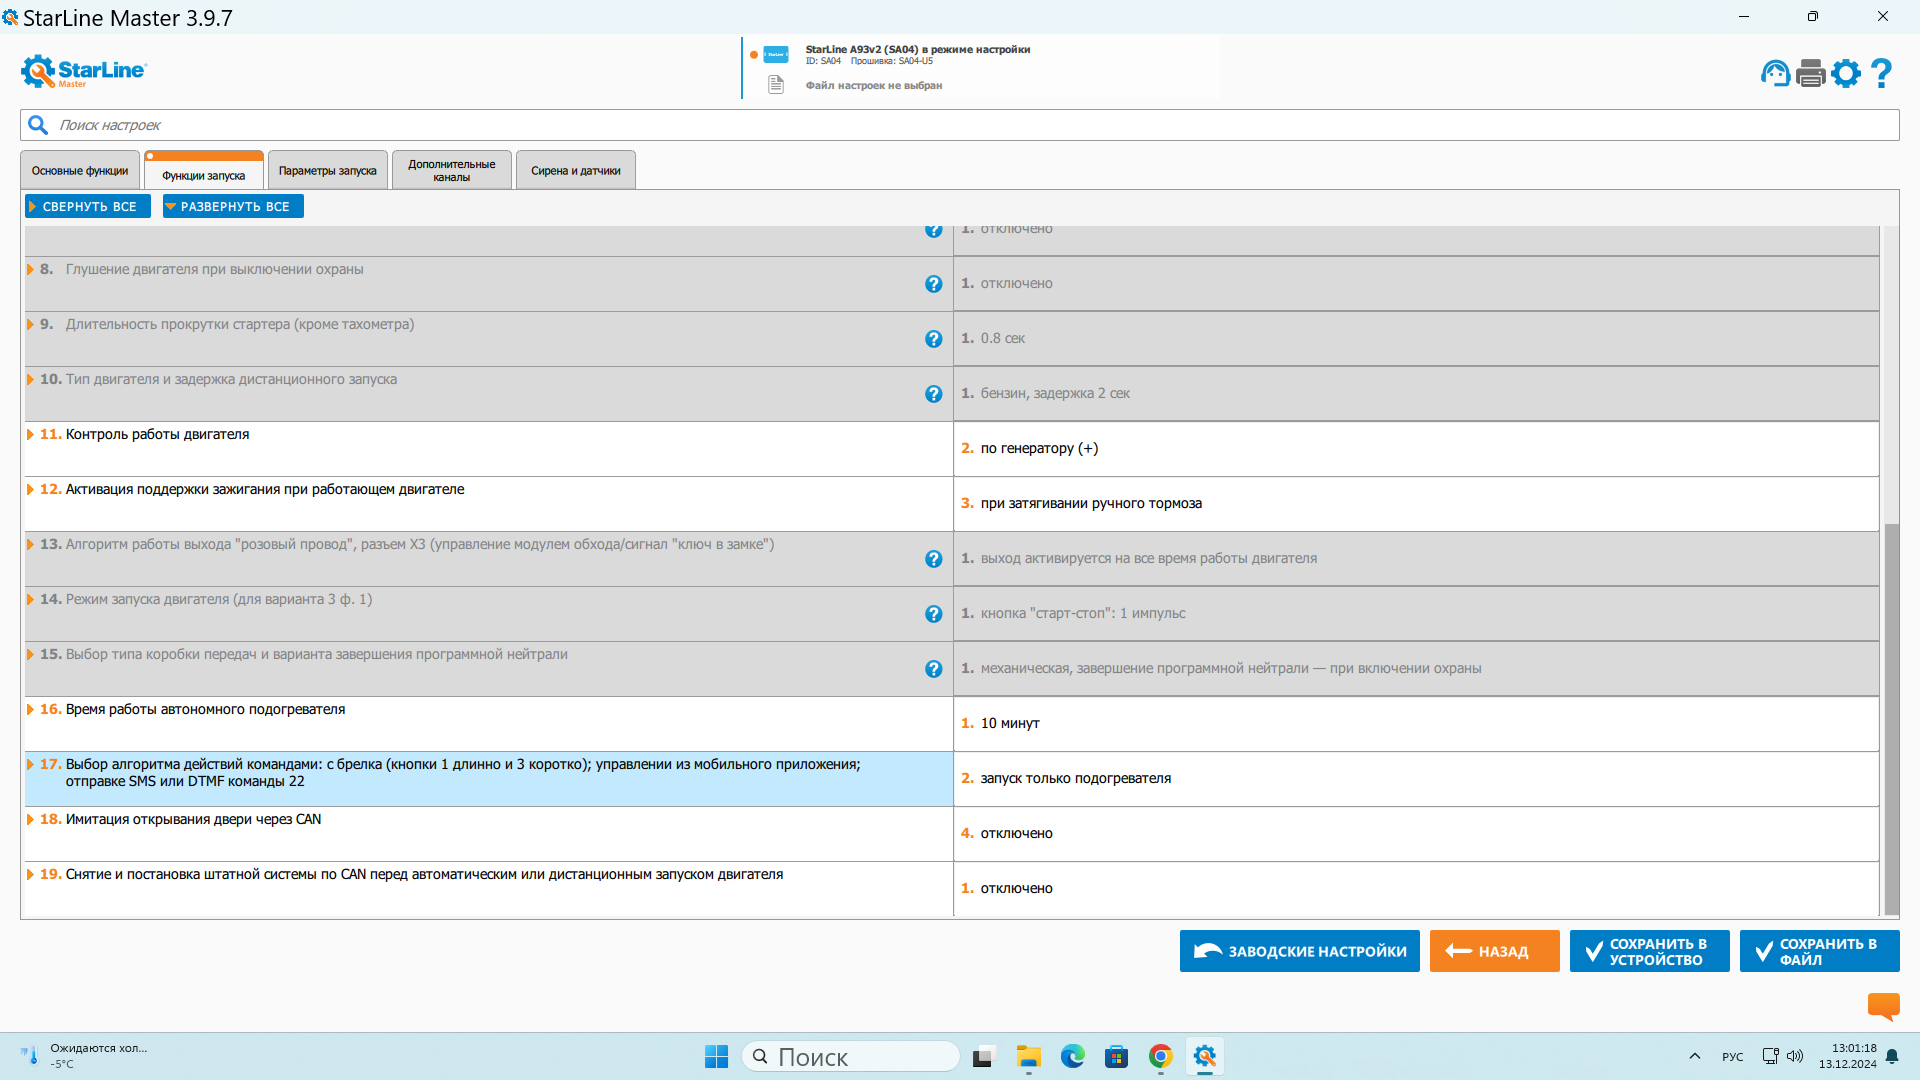Image resolution: width=1920 pixels, height=1080 pixels.
Task: Click the НАЗАД button
Action: coord(1494,951)
